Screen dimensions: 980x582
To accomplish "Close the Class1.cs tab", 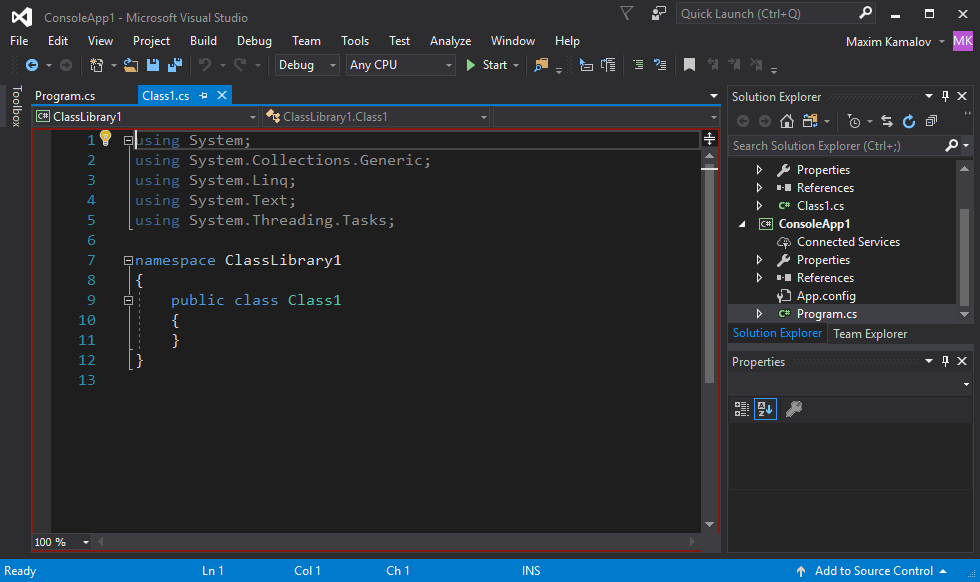I will point(222,96).
